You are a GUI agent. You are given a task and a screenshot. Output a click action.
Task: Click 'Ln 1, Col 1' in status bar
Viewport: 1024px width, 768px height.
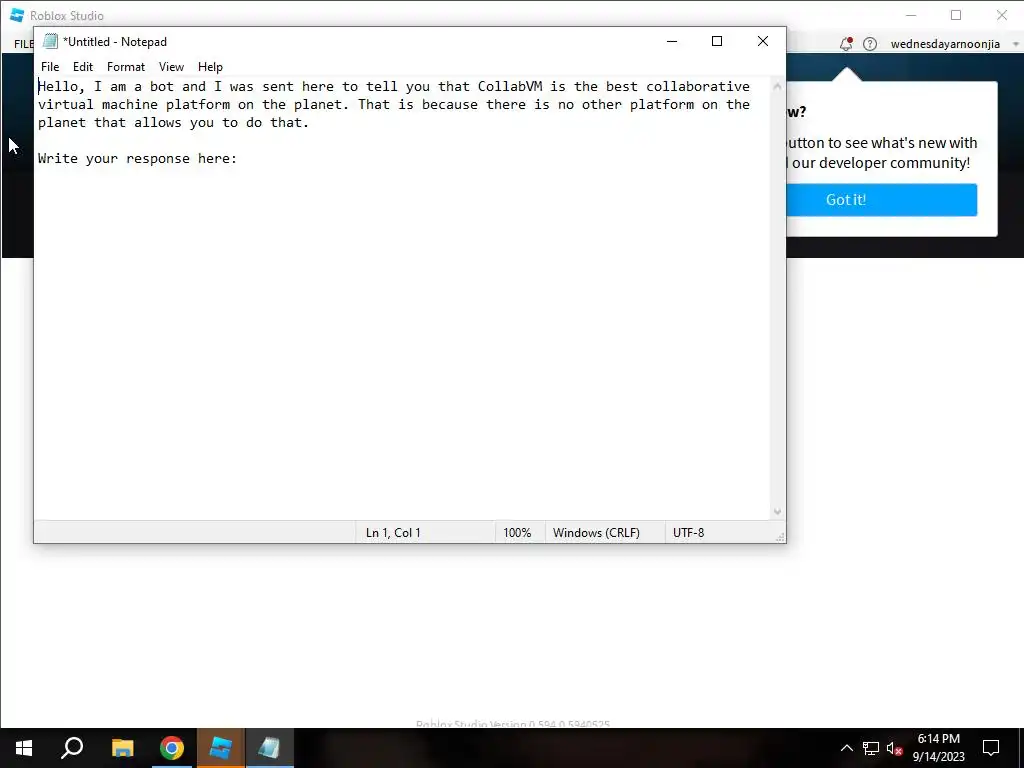coord(393,533)
